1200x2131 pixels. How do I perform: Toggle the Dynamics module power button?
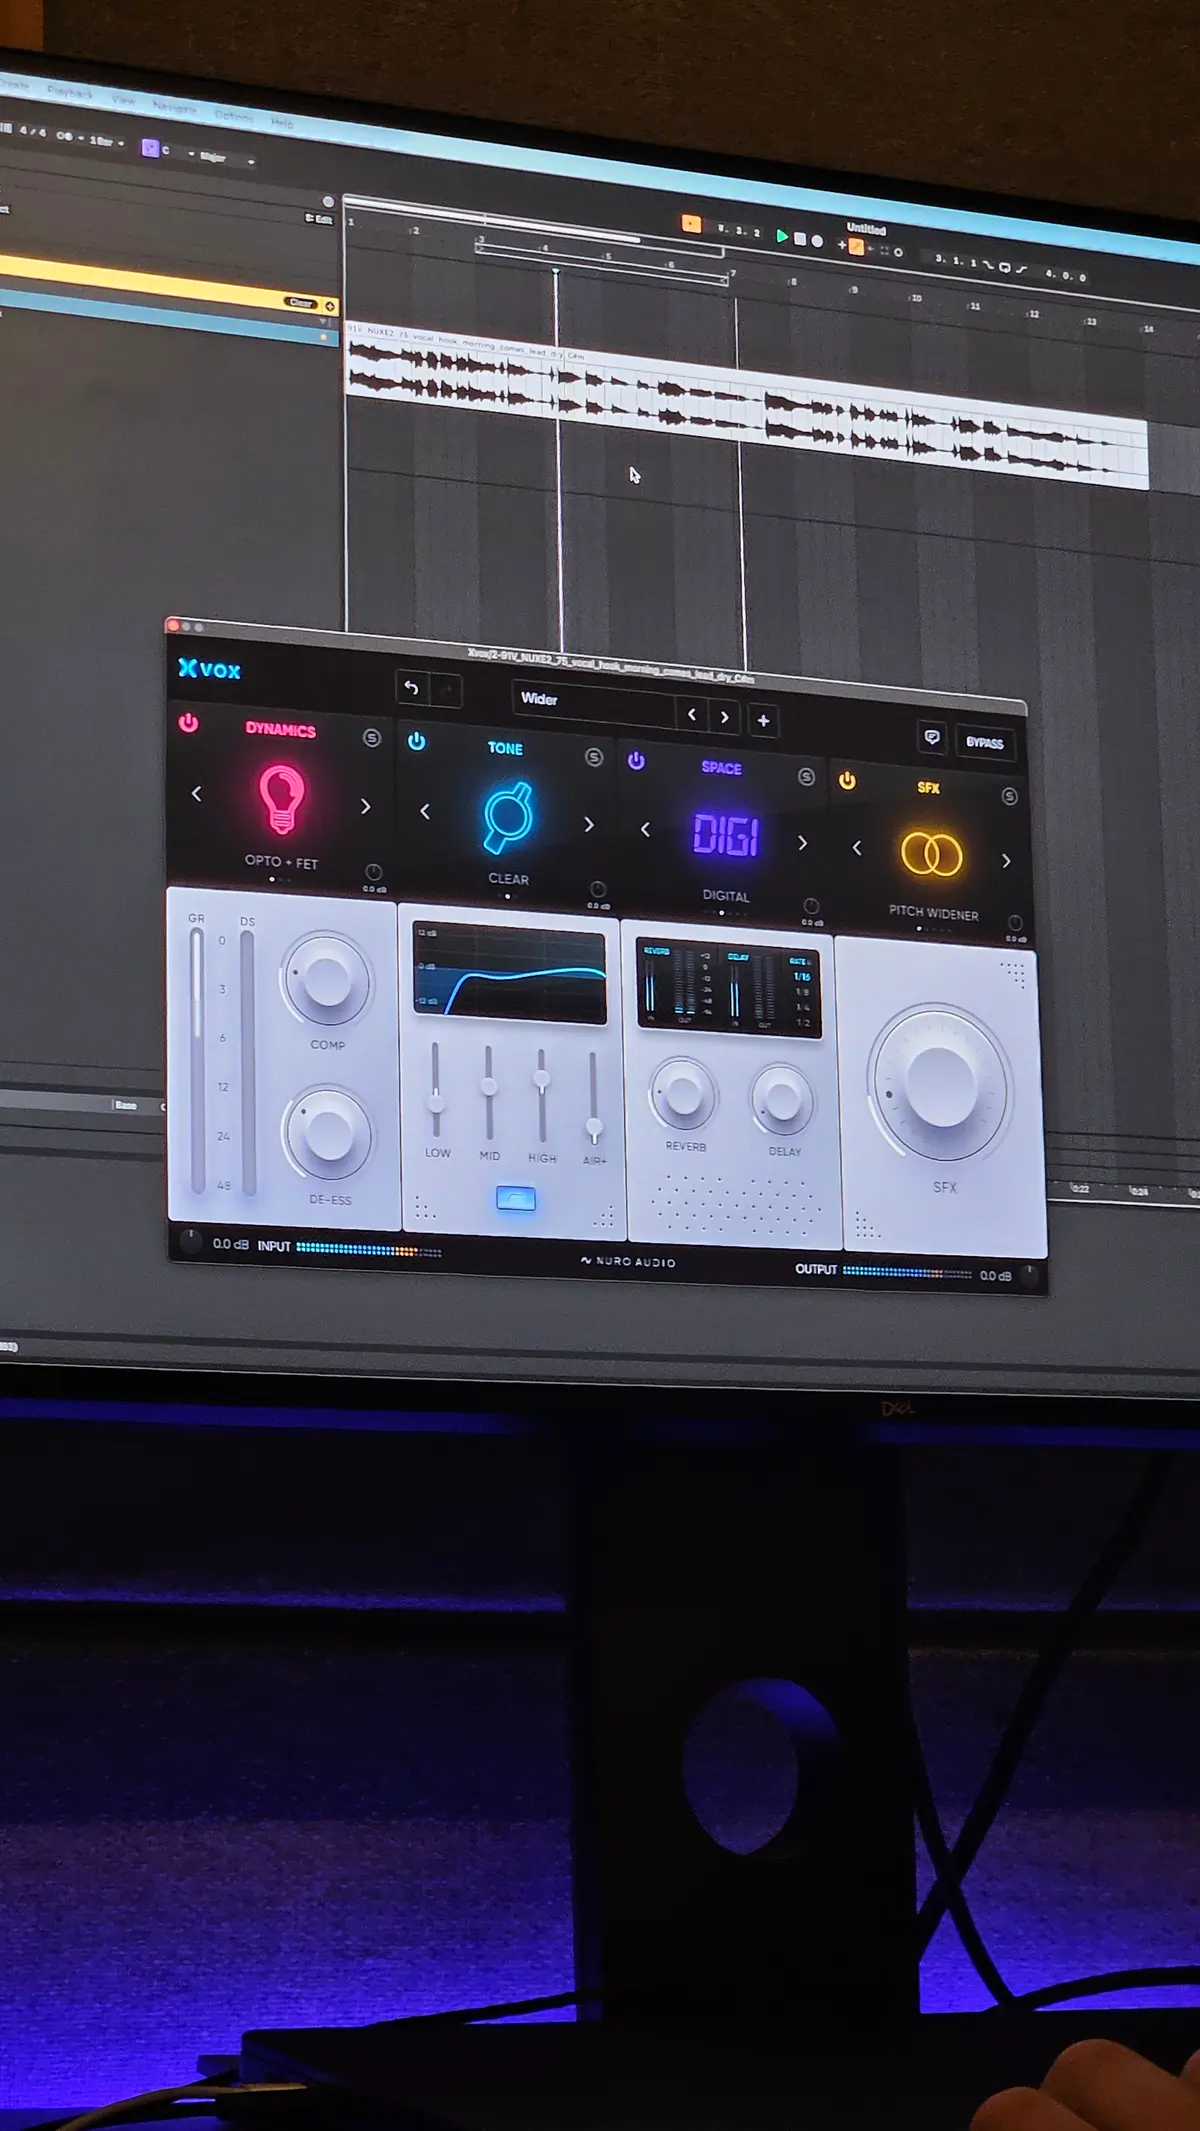(x=188, y=722)
